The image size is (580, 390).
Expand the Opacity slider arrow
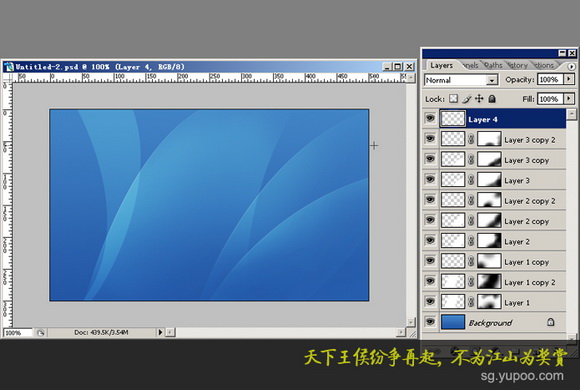click(569, 79)
